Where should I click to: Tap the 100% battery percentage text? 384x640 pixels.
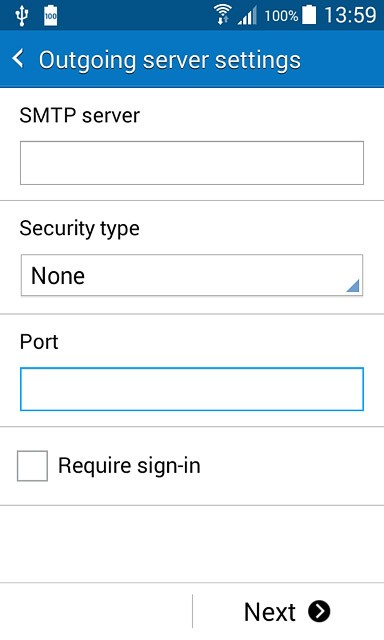(x=281, y=16)
